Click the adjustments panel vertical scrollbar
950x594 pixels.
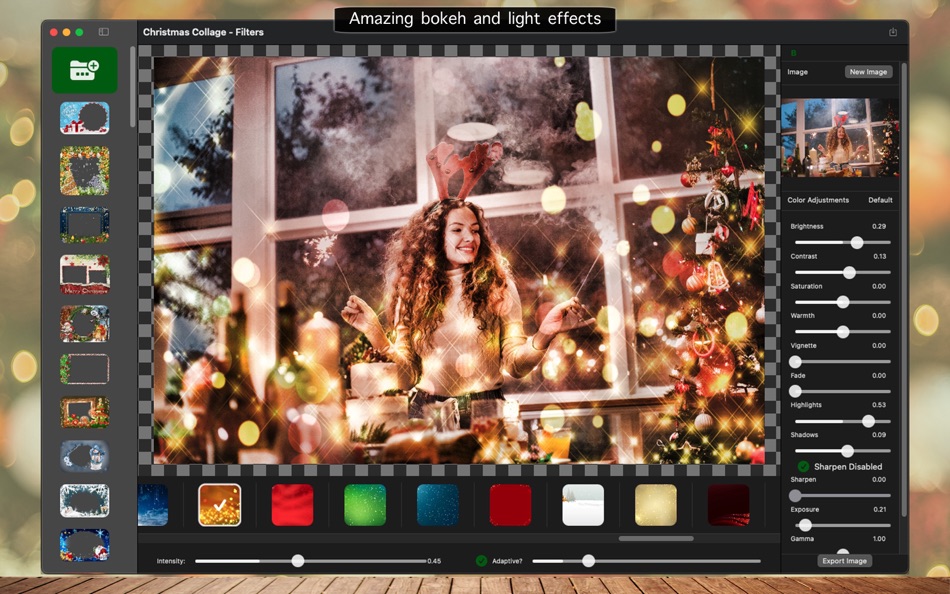pyautogui.click(x=905, y=290)
